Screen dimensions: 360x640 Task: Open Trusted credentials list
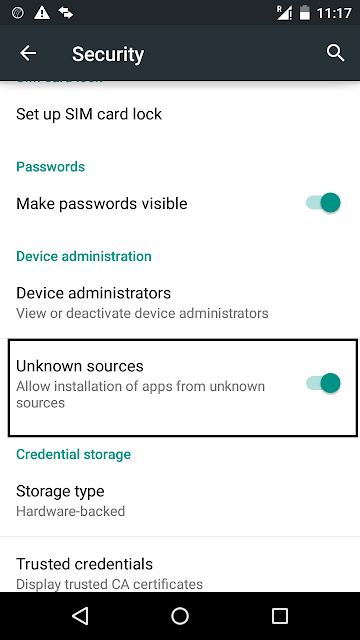tap(180, 571)
